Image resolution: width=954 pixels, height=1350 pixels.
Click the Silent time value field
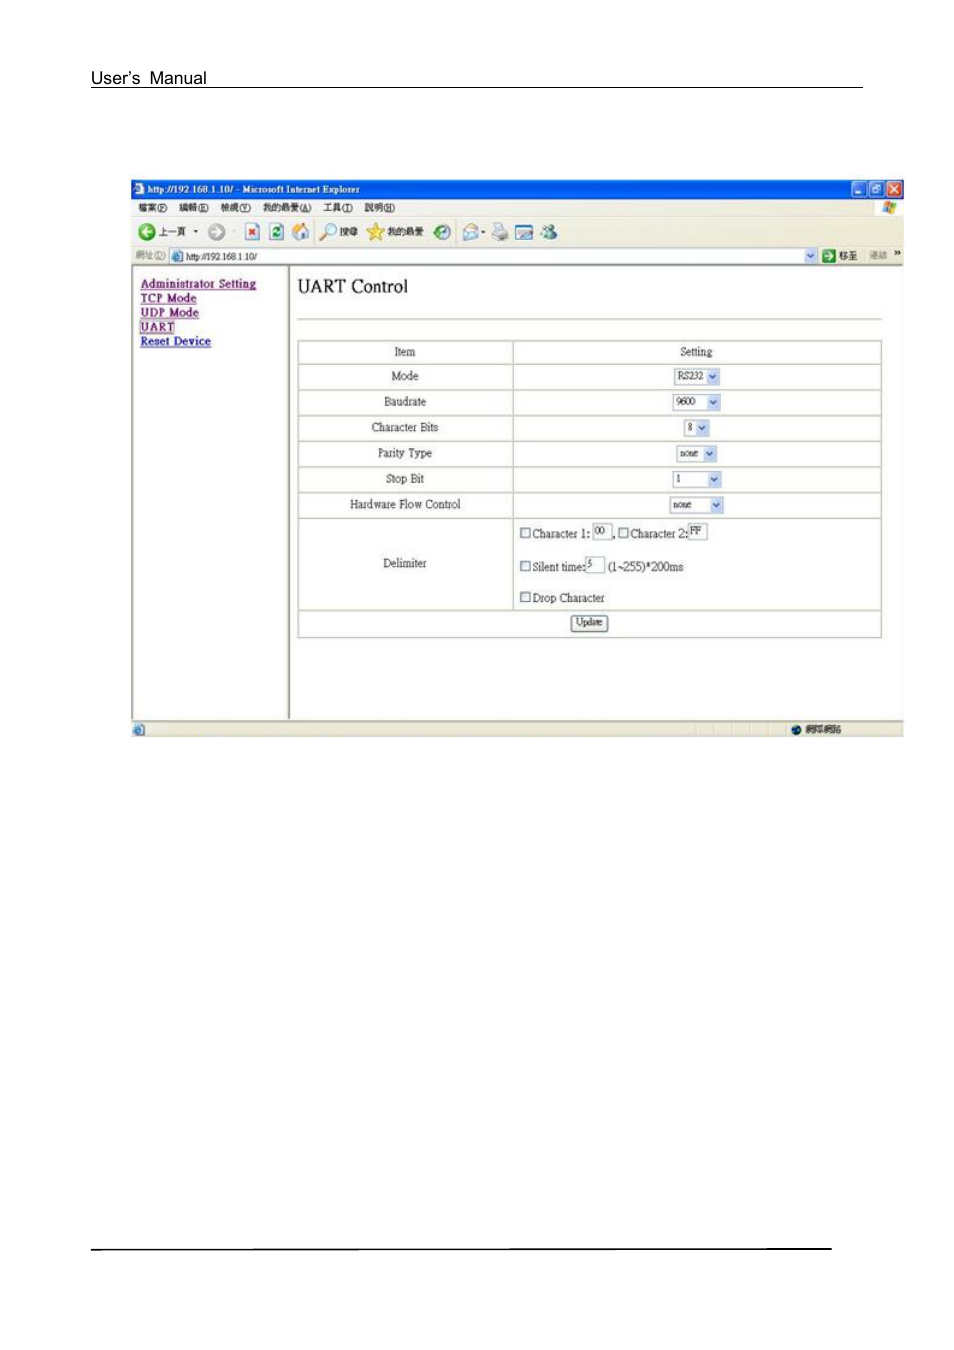(x=595, y=565)
